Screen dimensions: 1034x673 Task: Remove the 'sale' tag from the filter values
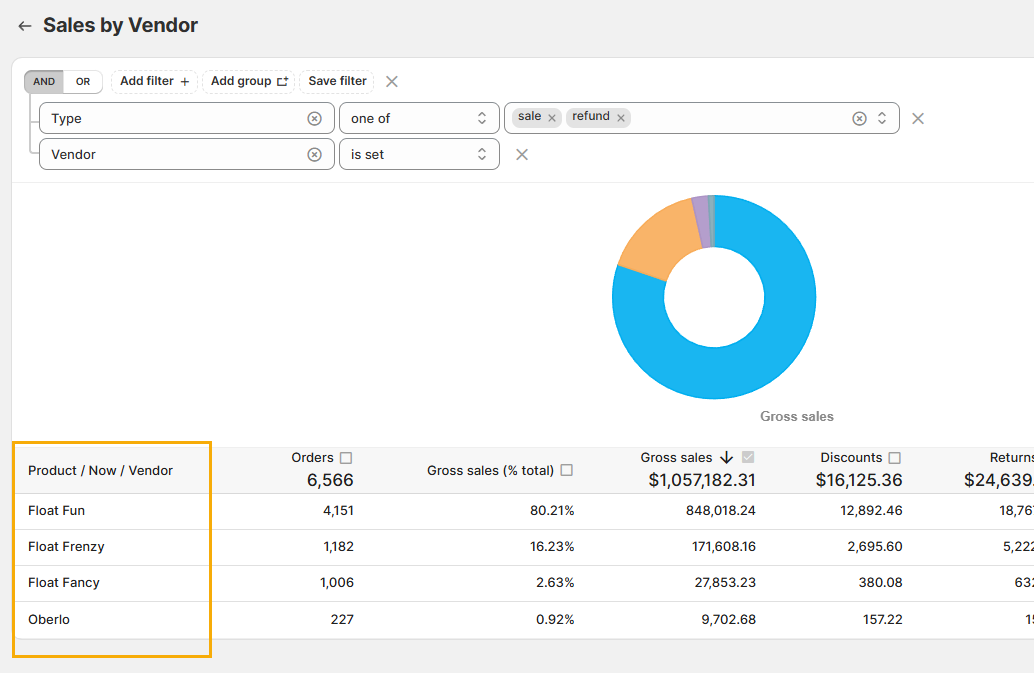coord(551,118)
